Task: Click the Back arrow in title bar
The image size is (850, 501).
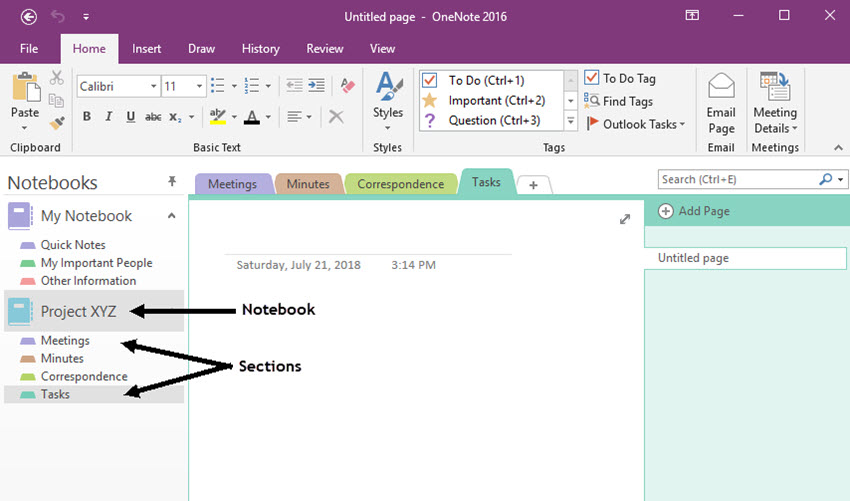Action: click(29, 17)
